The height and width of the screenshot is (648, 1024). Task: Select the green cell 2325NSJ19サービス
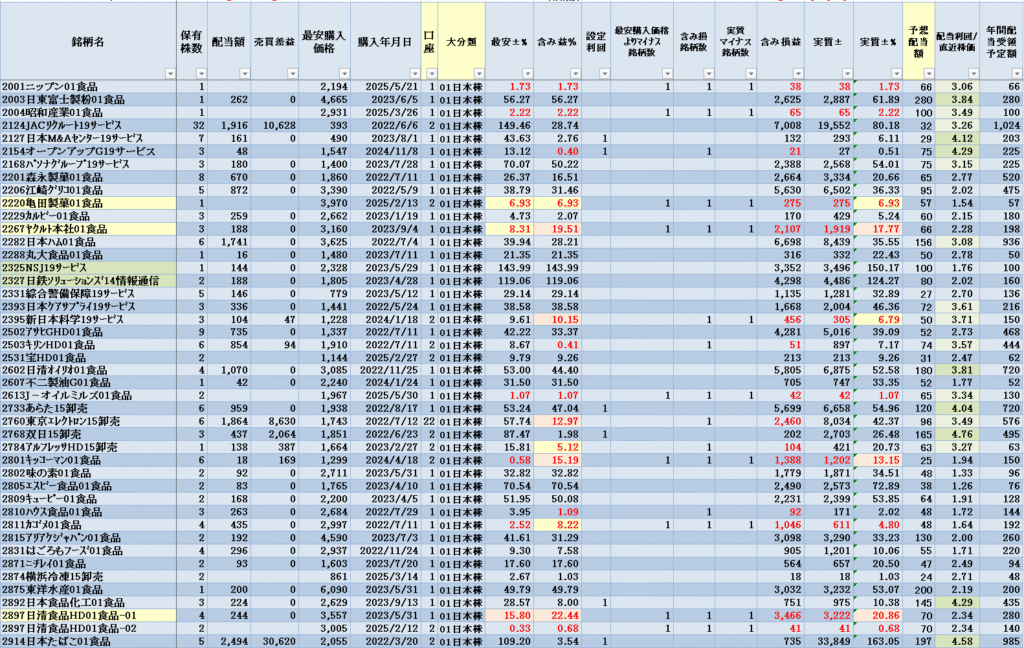tap(88, 268)
